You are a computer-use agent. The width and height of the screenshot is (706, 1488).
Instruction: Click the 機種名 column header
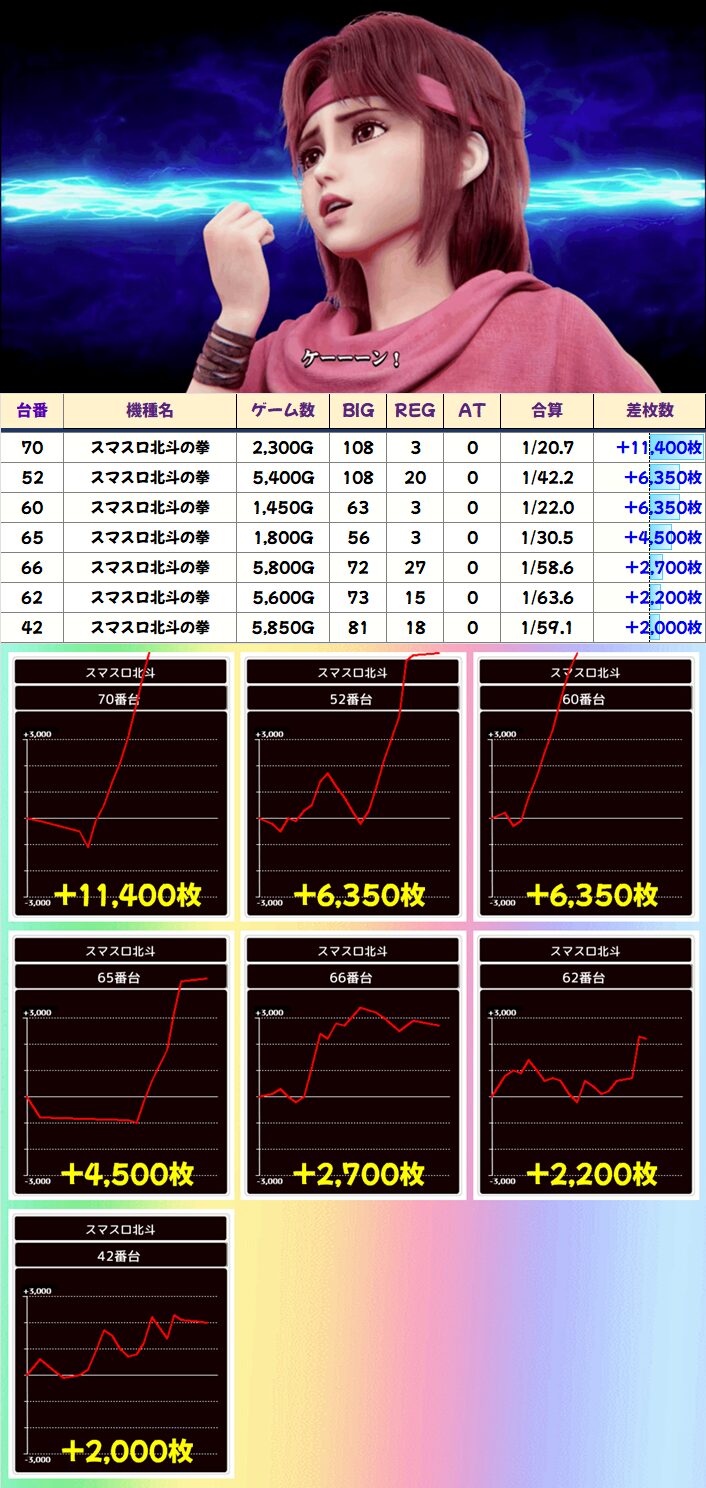click(150, 410)
